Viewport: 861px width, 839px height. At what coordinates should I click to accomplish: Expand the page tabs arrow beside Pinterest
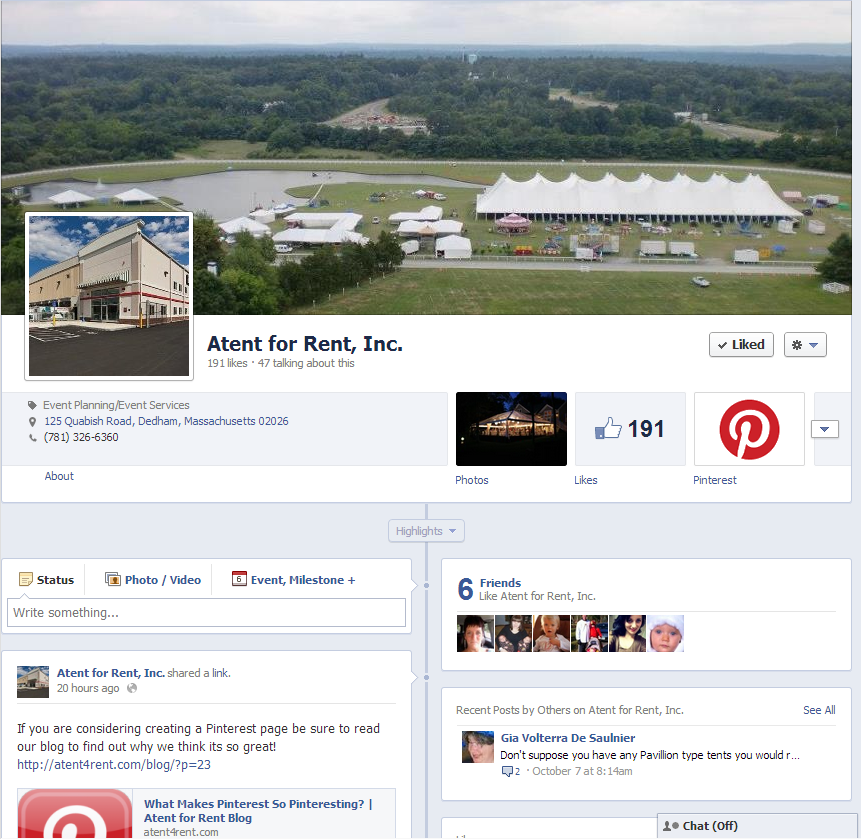824,429
